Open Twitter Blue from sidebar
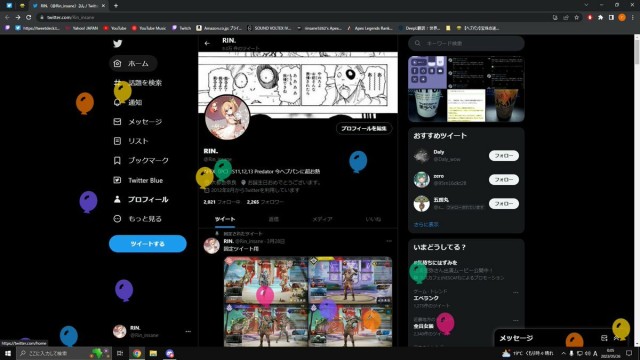 [x=138, y=180]
